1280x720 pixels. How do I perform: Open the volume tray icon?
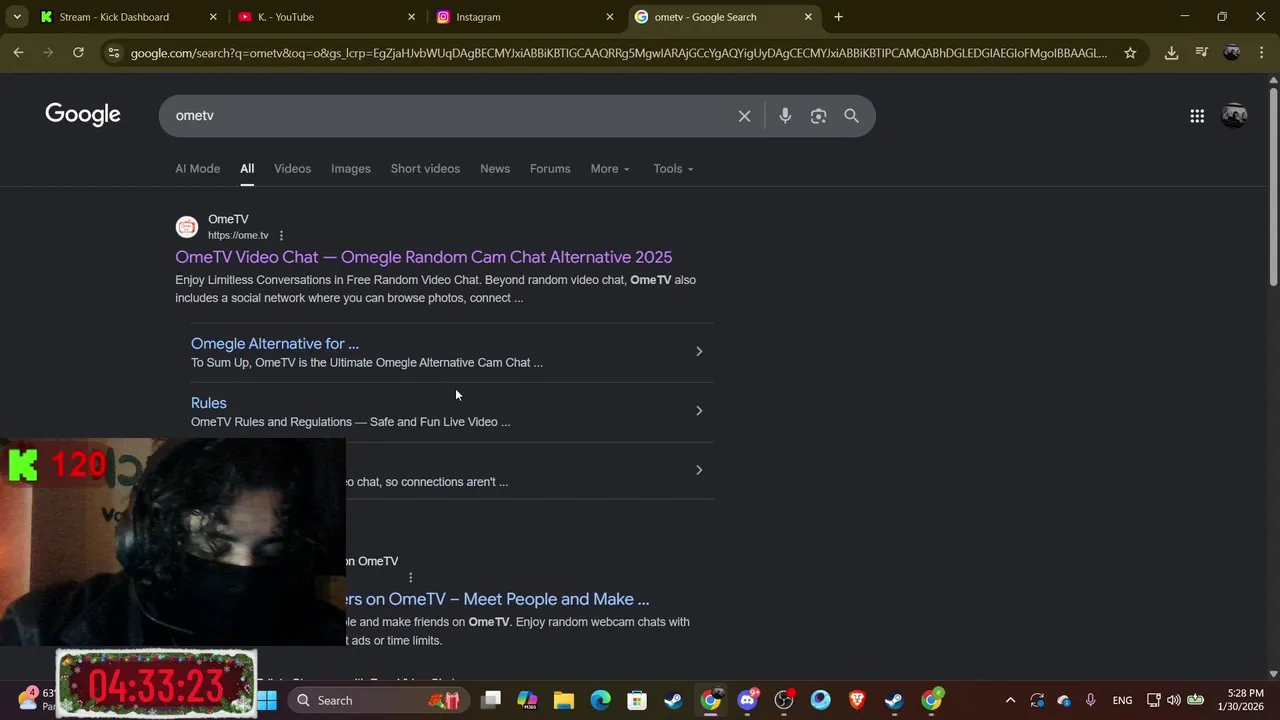[x=1173, y=700]
